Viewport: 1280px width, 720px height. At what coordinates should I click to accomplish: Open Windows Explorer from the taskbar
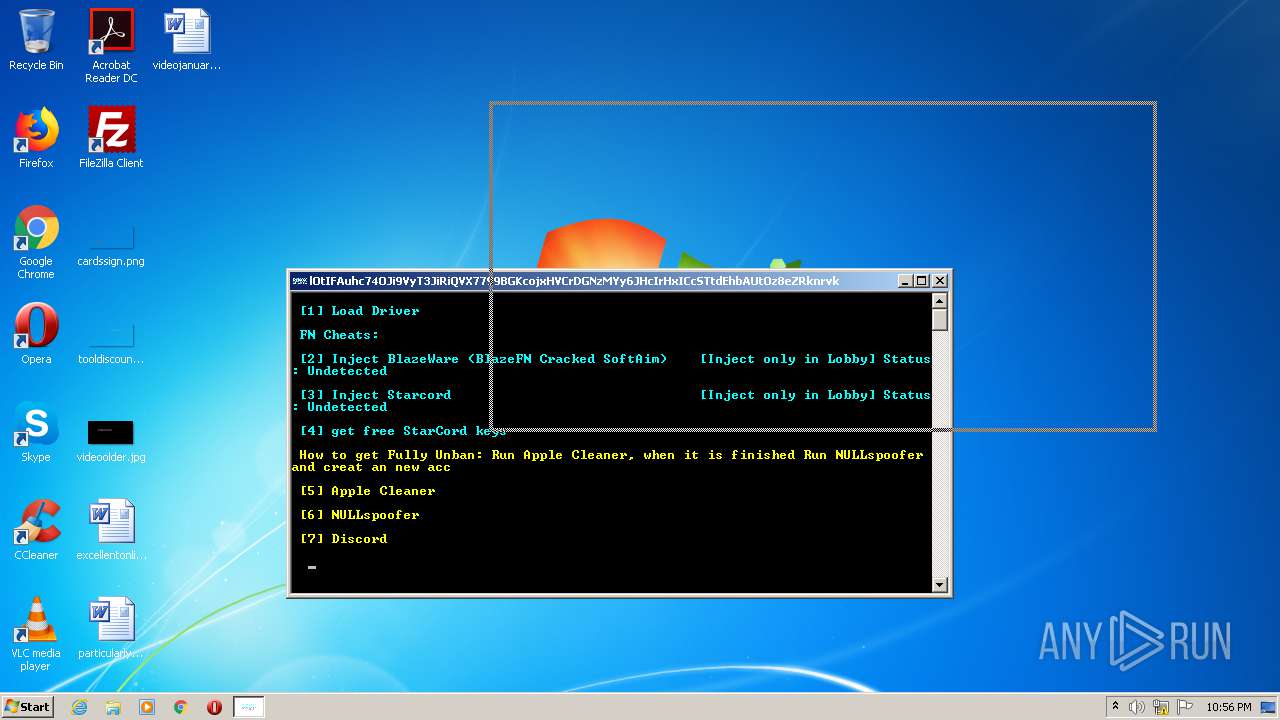(x=113, y=707)
